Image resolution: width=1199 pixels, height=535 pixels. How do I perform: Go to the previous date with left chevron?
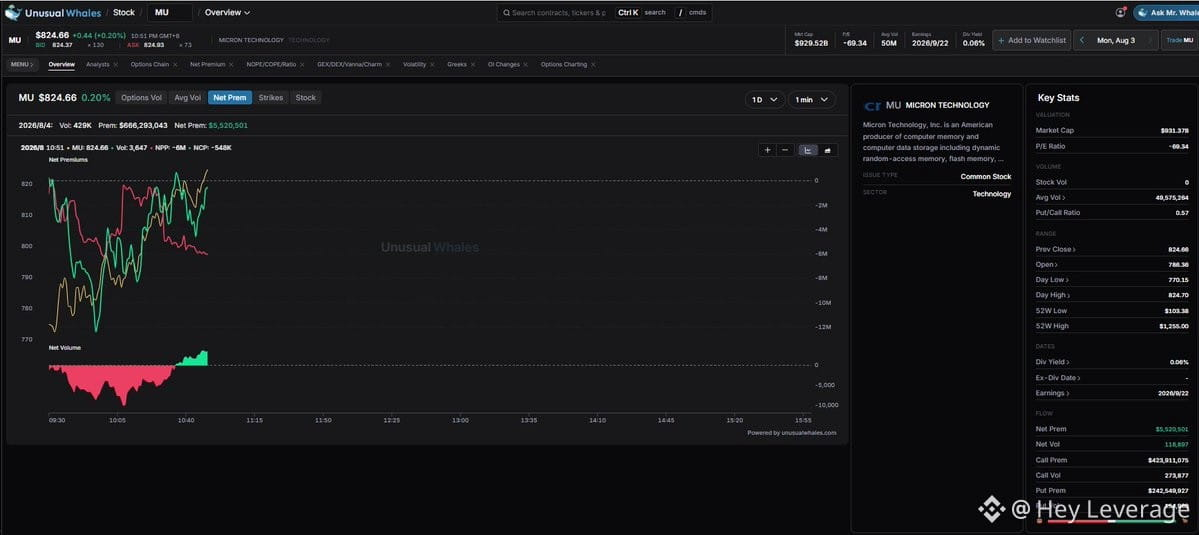click(x=1082, y=41)
